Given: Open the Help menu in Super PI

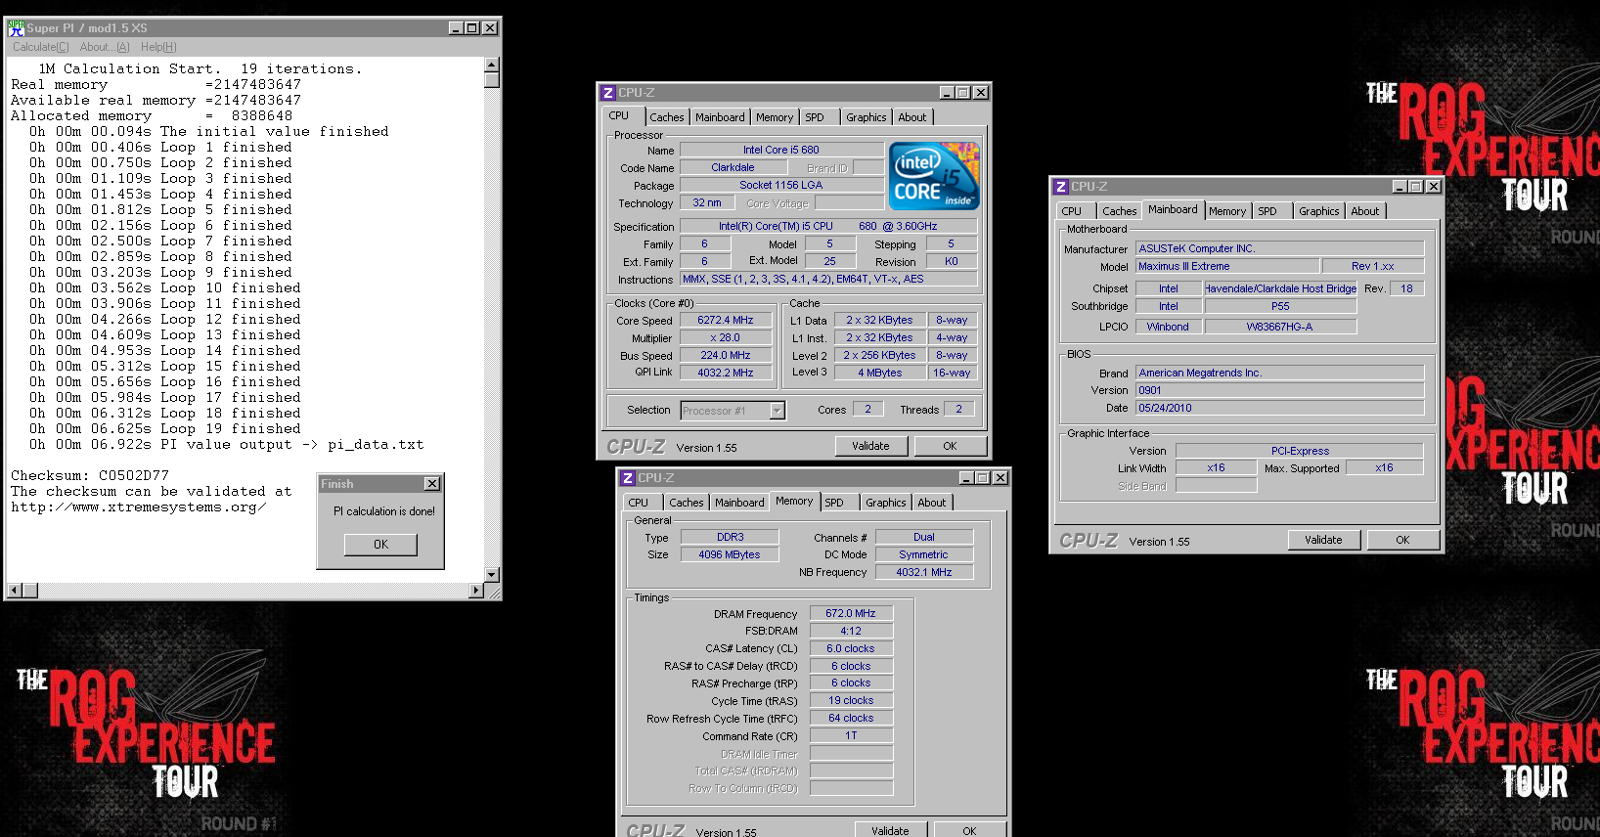Looking at the screenshot, I should point(159,47).
